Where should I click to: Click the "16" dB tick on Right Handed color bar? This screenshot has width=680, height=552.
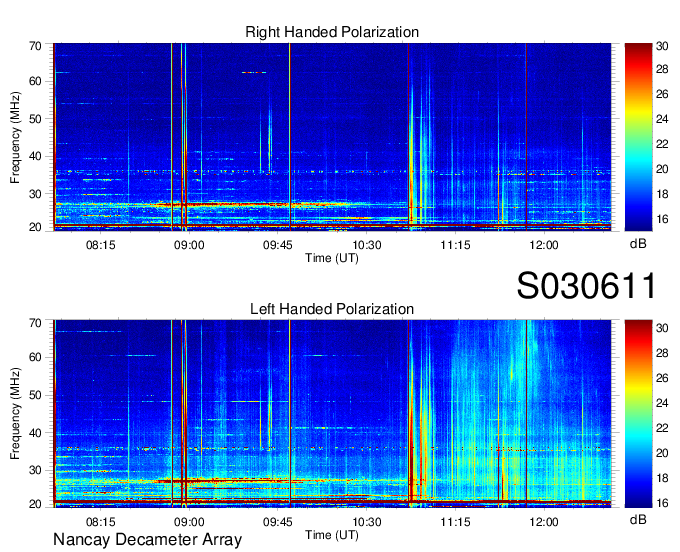[662, 219]
